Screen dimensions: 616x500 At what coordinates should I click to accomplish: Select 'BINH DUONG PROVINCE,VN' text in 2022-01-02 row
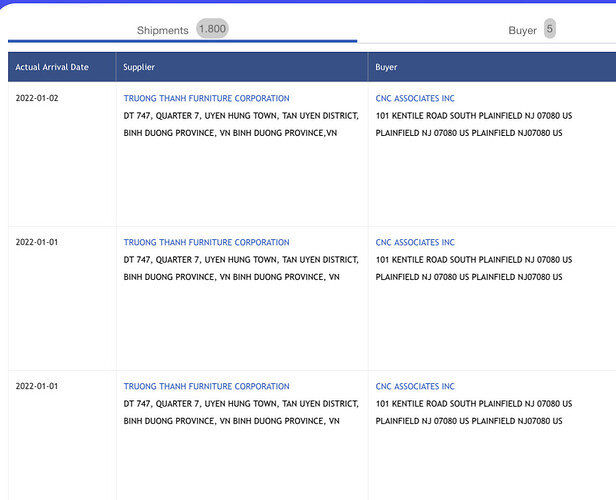tap(230, 133)
